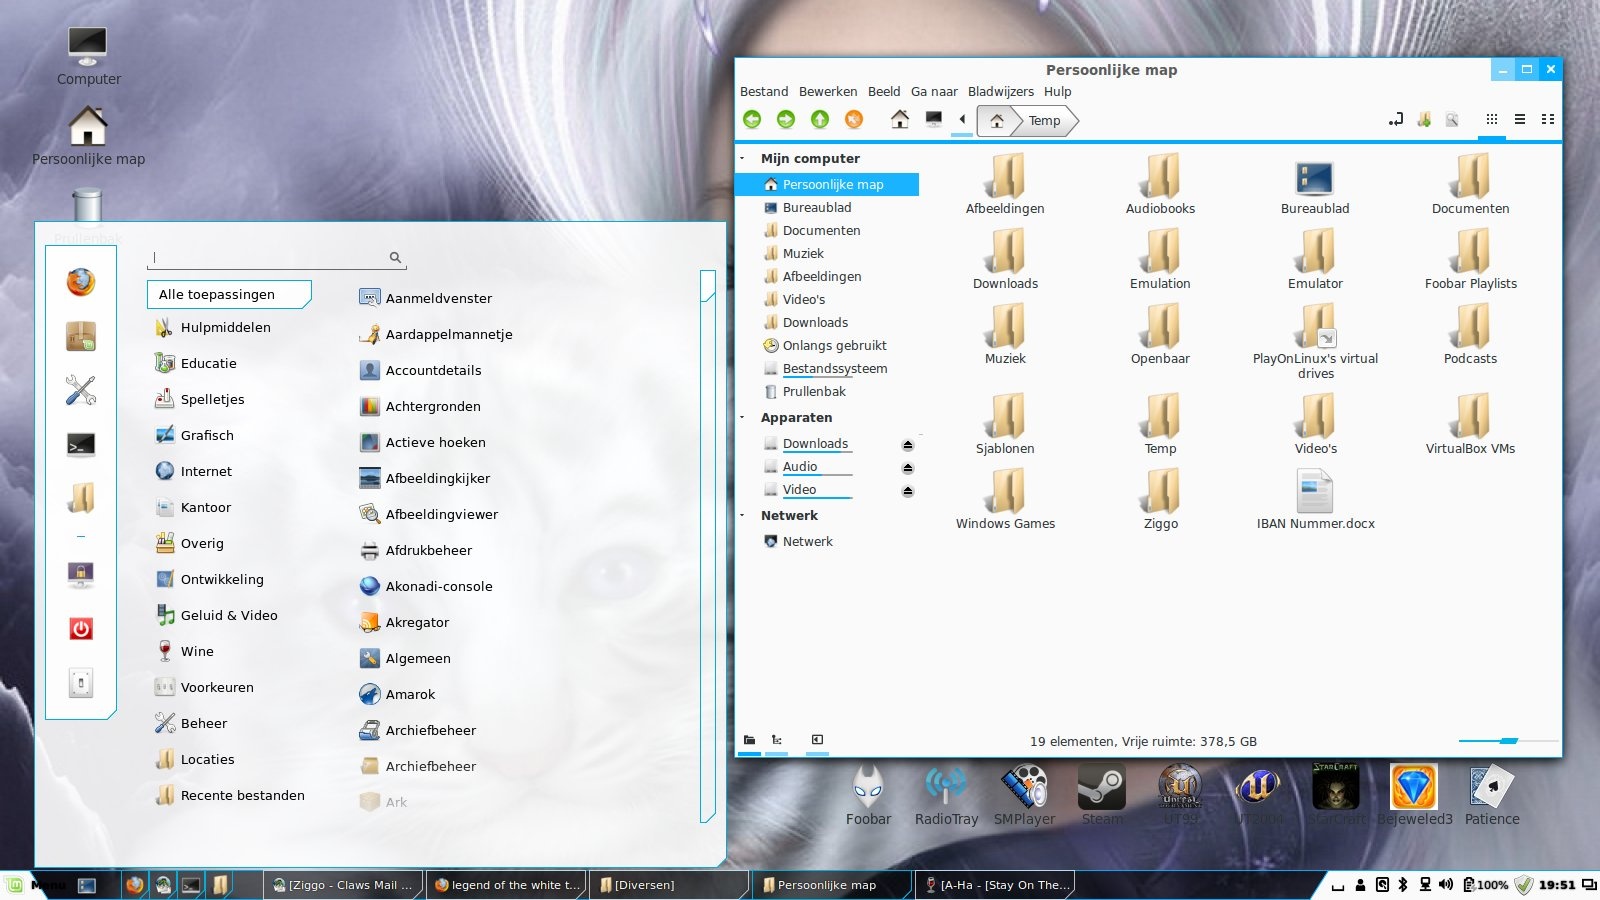Show tree view in the sidebar

coord(777,740)
